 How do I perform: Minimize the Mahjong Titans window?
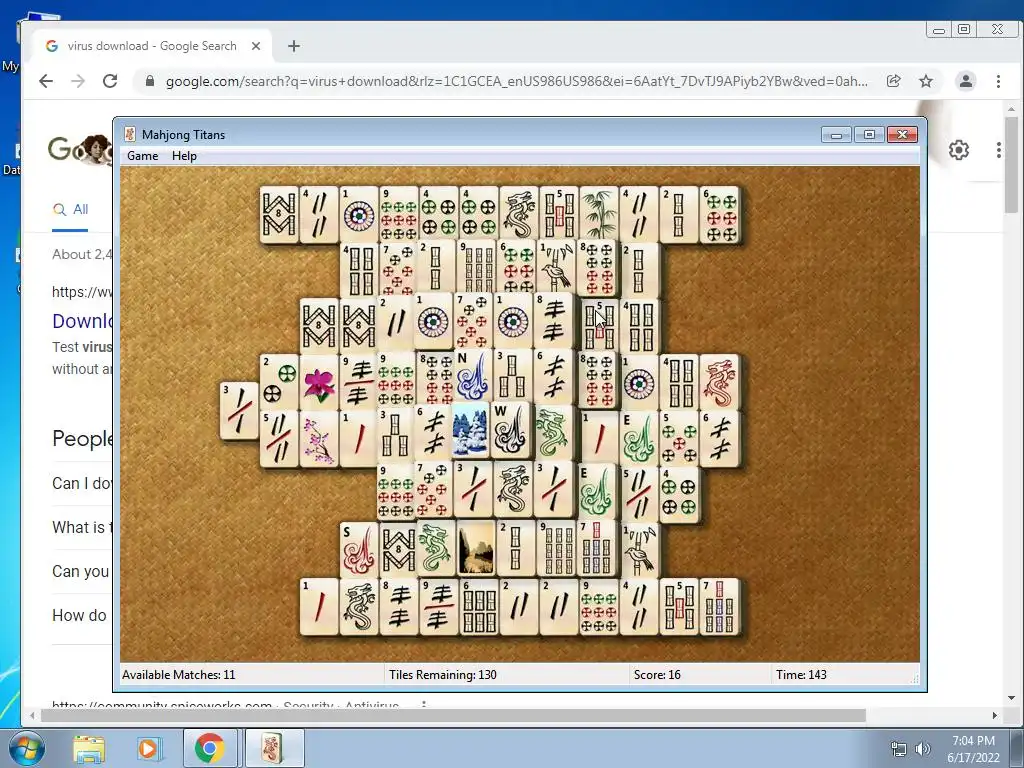(837, 135)
